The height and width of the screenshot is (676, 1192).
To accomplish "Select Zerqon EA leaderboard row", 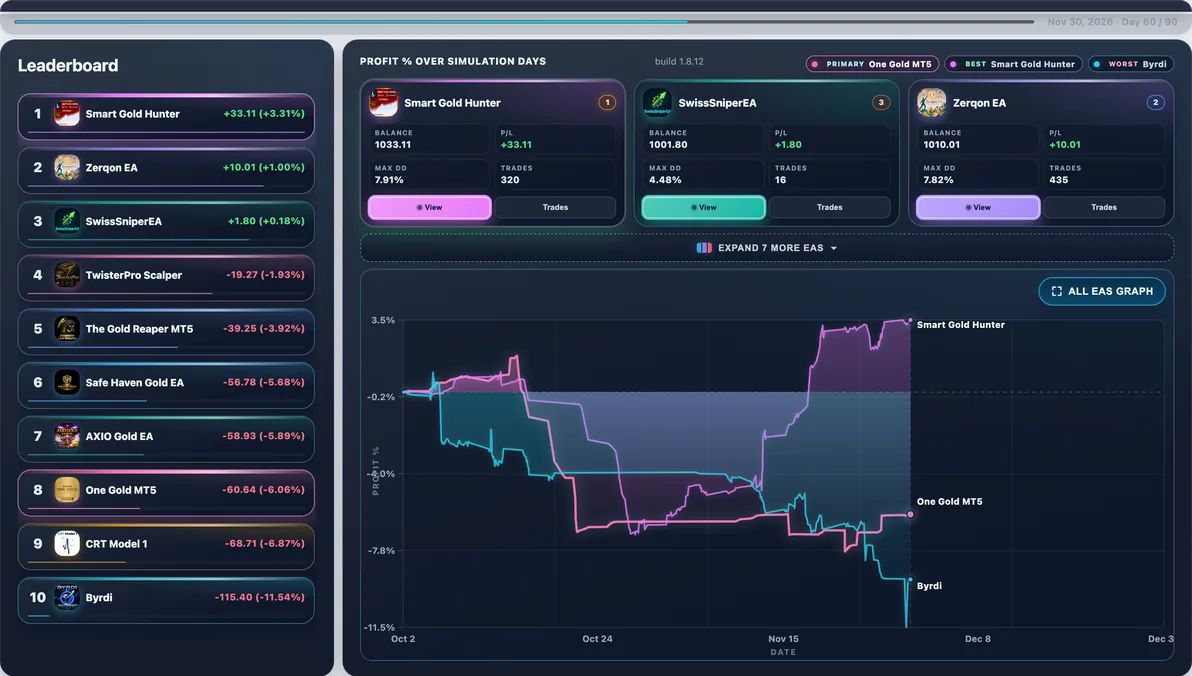I will pos(166,170).
